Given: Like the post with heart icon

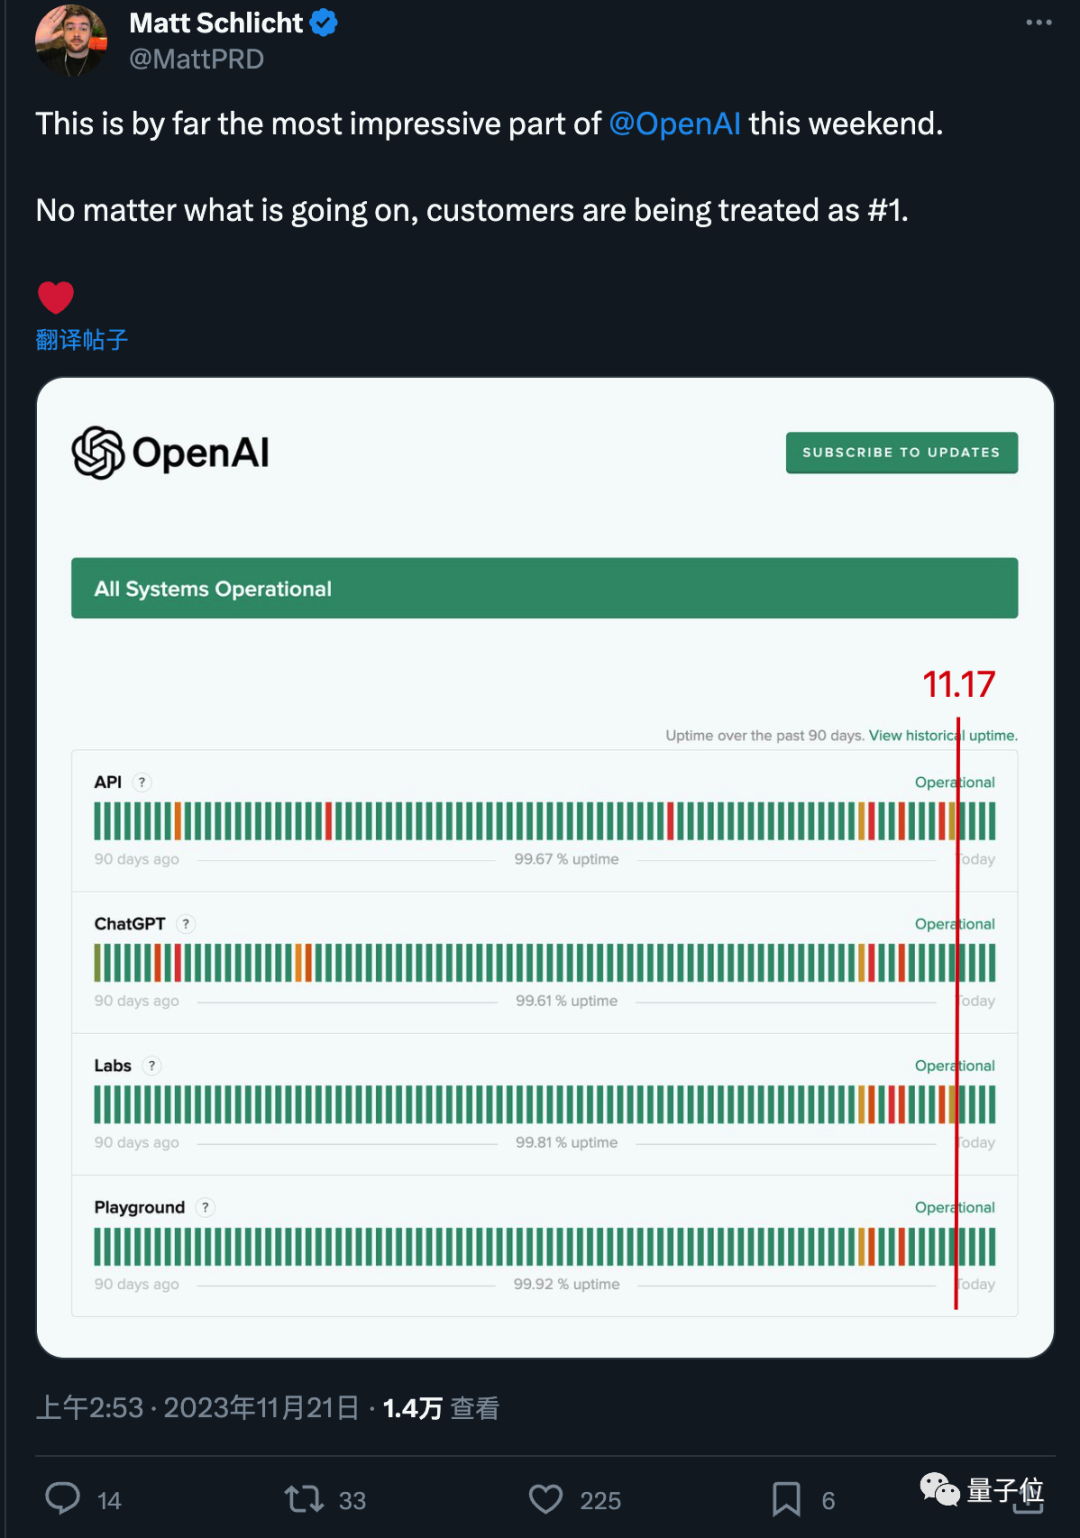Looking at the screenshot, I should pos(546,1498).
